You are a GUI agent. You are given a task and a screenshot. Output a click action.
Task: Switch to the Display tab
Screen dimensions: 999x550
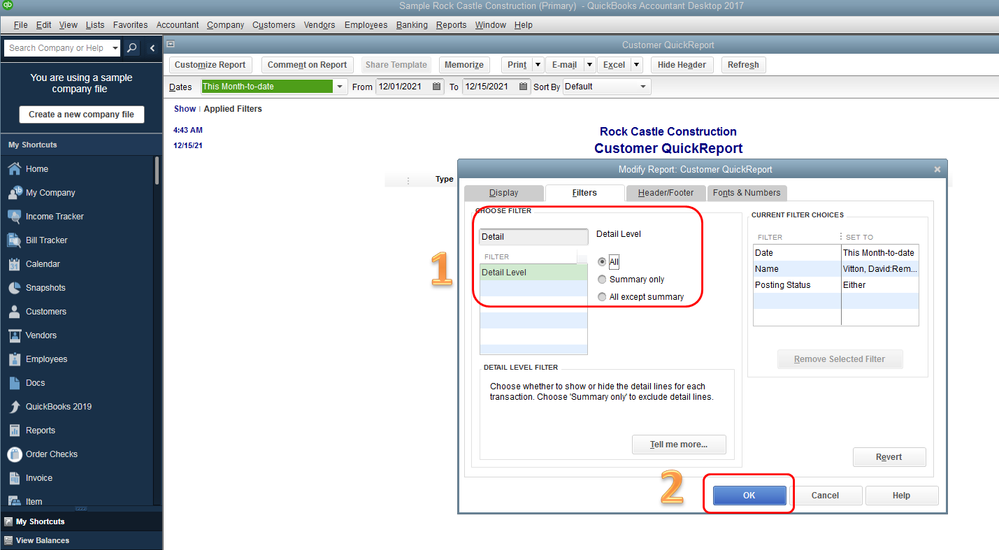point(503,193)
